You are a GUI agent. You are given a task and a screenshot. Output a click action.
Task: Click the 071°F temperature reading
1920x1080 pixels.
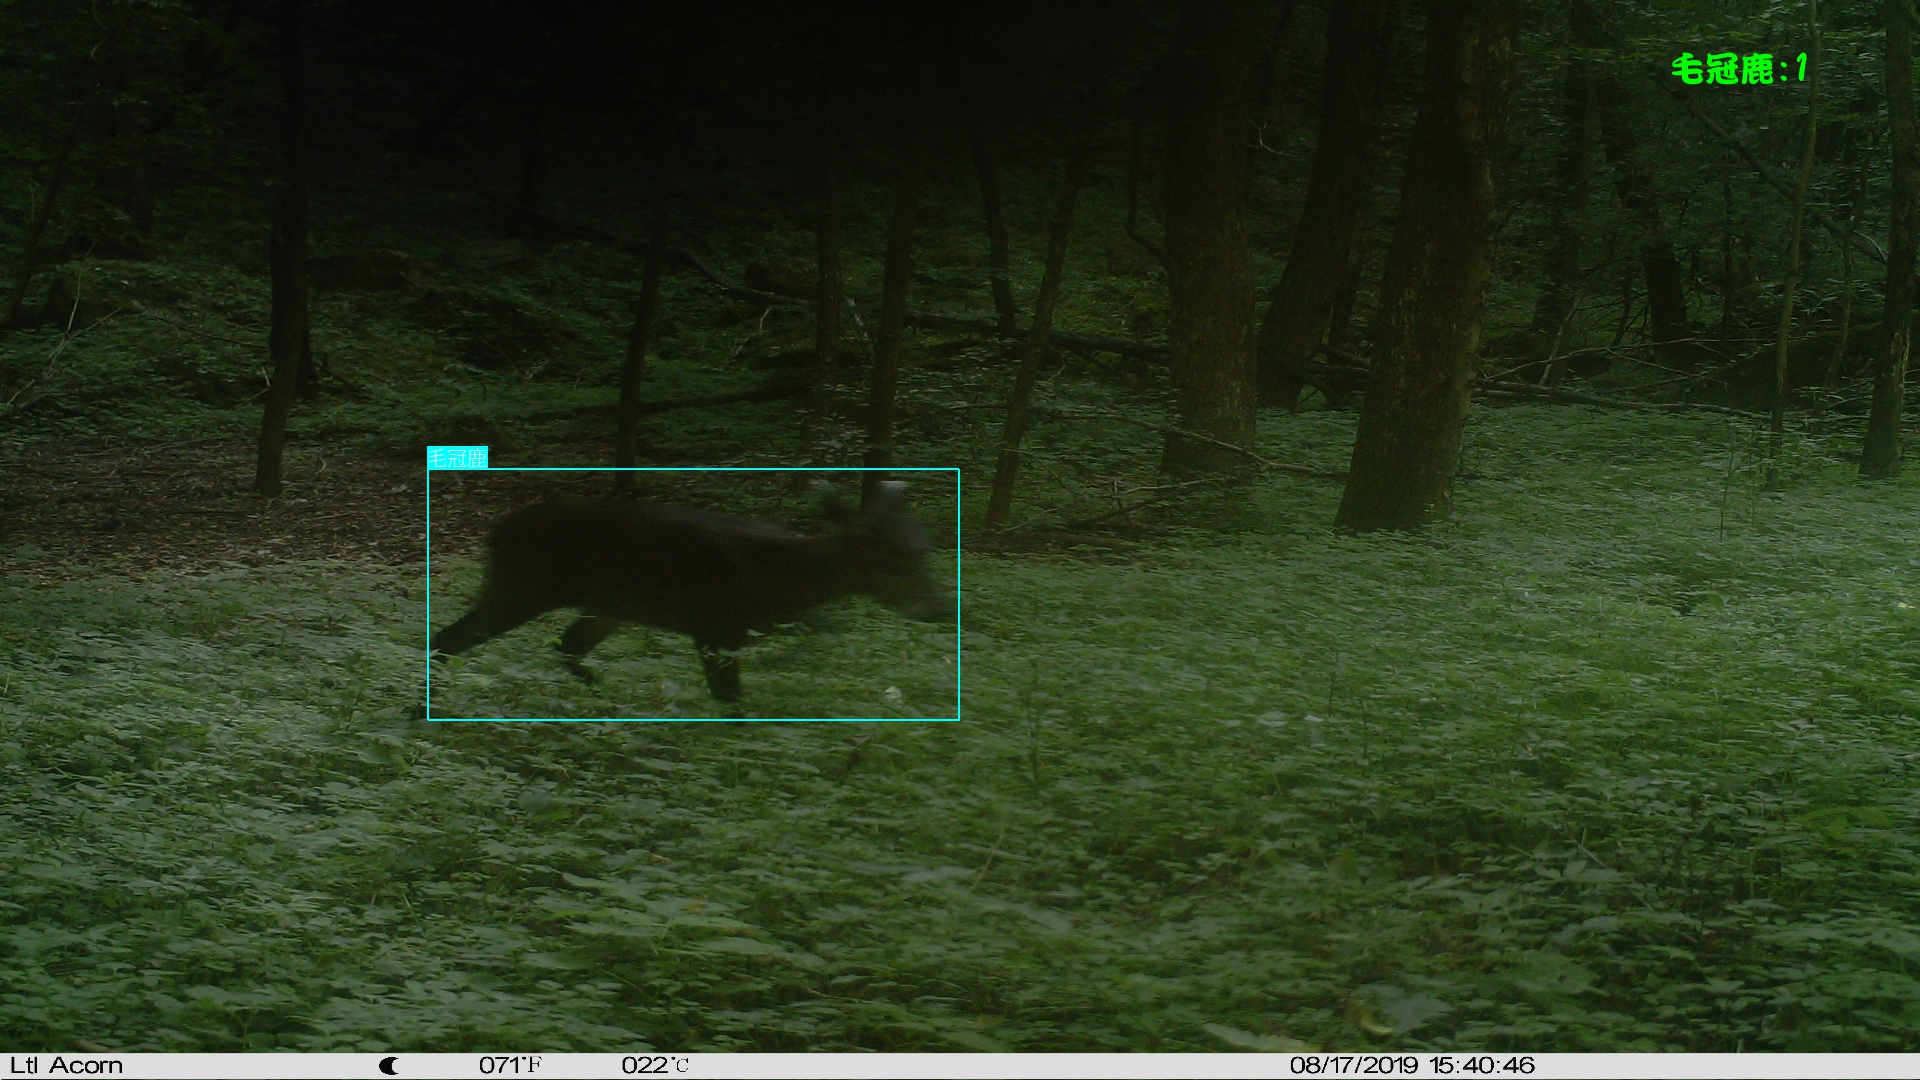point(510,1066)
